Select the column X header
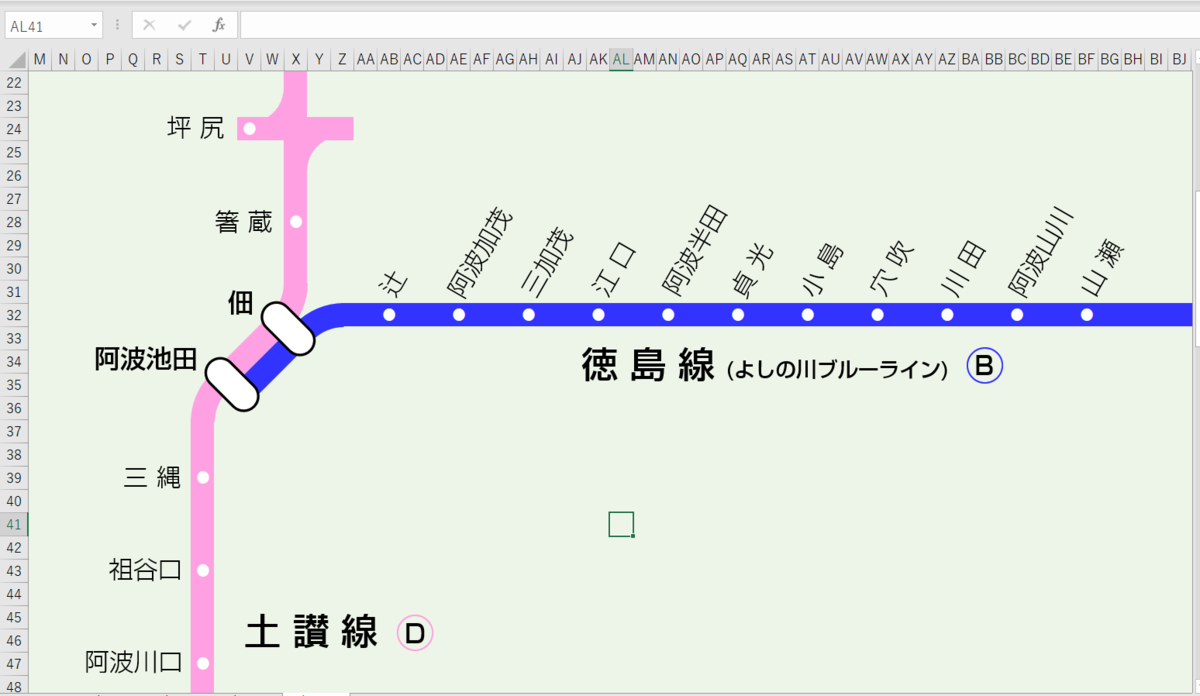Image resolution: width=1200 pixels, height=696 pixels. click(295, 60)
